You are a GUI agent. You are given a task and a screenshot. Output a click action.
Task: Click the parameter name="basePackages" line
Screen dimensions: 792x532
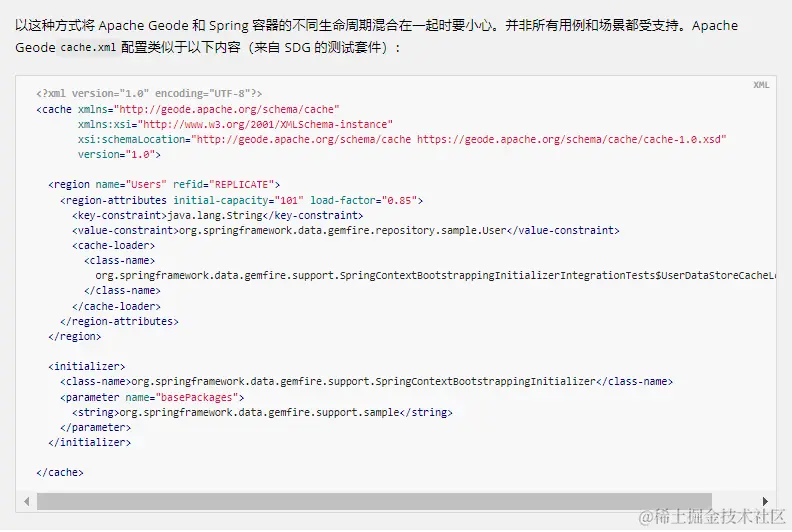point(152,397)
